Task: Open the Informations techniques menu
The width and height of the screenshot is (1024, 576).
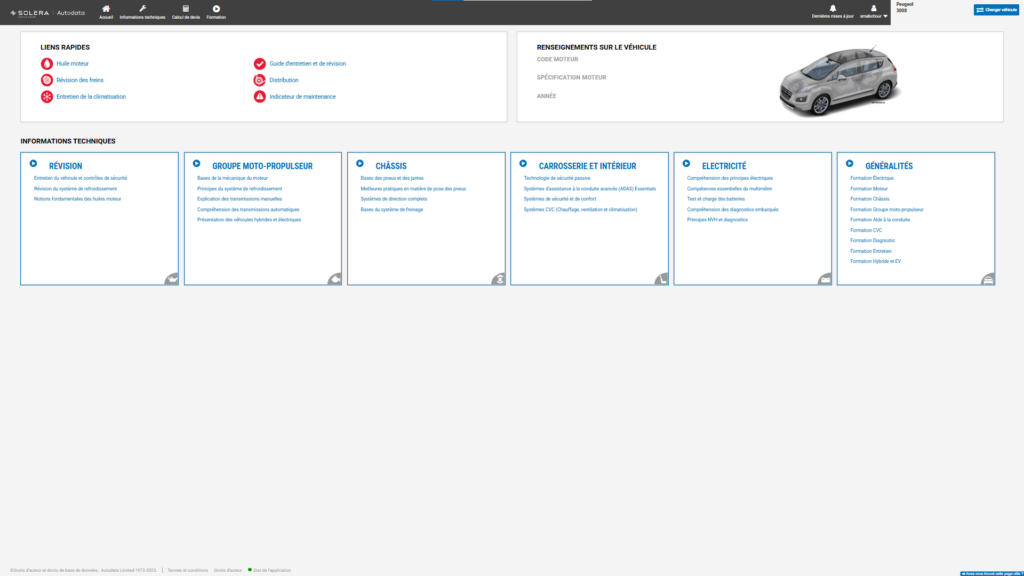Action: pyautogui.click(x=142, y=12)
